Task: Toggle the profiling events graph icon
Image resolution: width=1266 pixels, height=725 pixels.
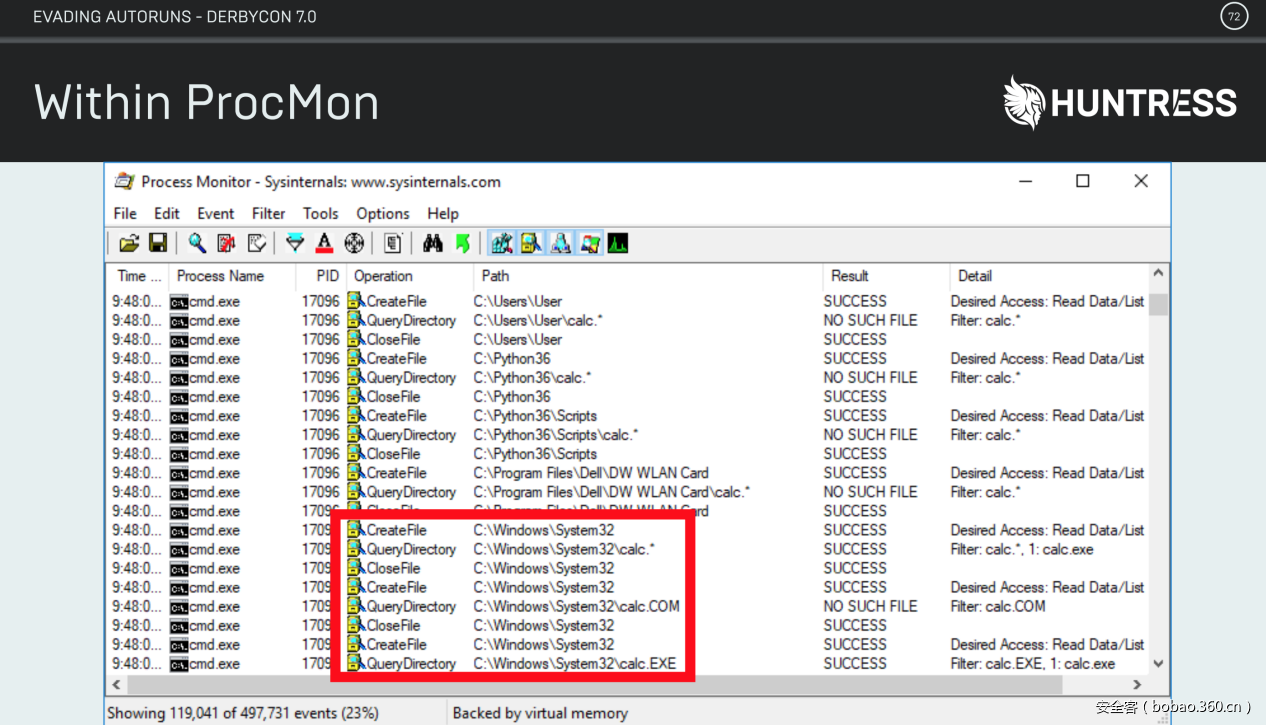Action: tap(618, 243)
